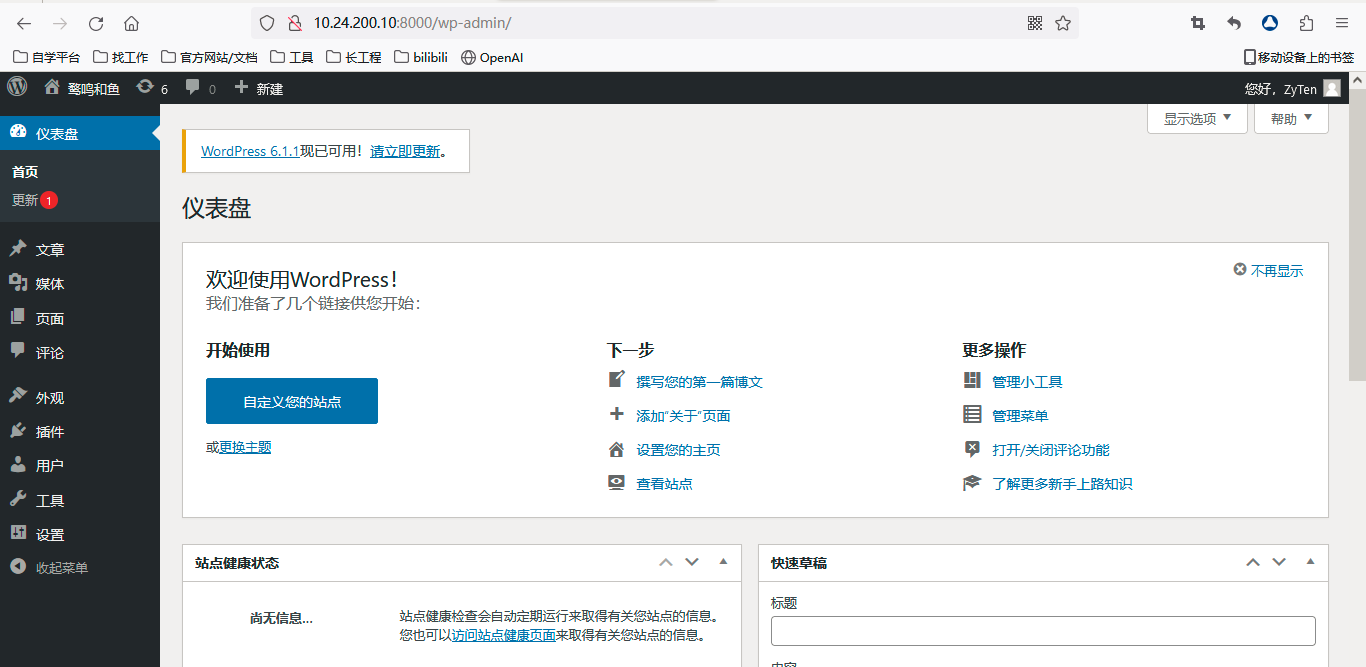
Task: Bookmark this page with the star icon
Action: coord(1063,23)
